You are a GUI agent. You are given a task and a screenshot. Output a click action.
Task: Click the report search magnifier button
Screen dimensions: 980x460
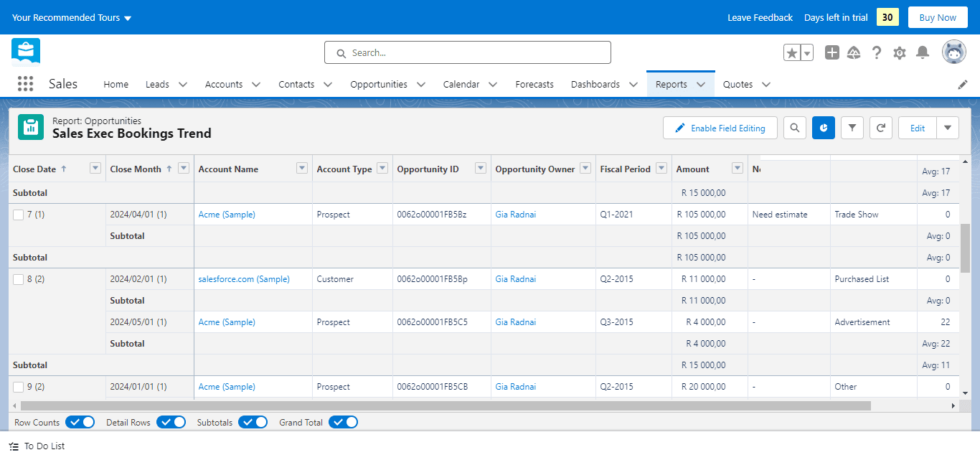click(x=794, y=128)
